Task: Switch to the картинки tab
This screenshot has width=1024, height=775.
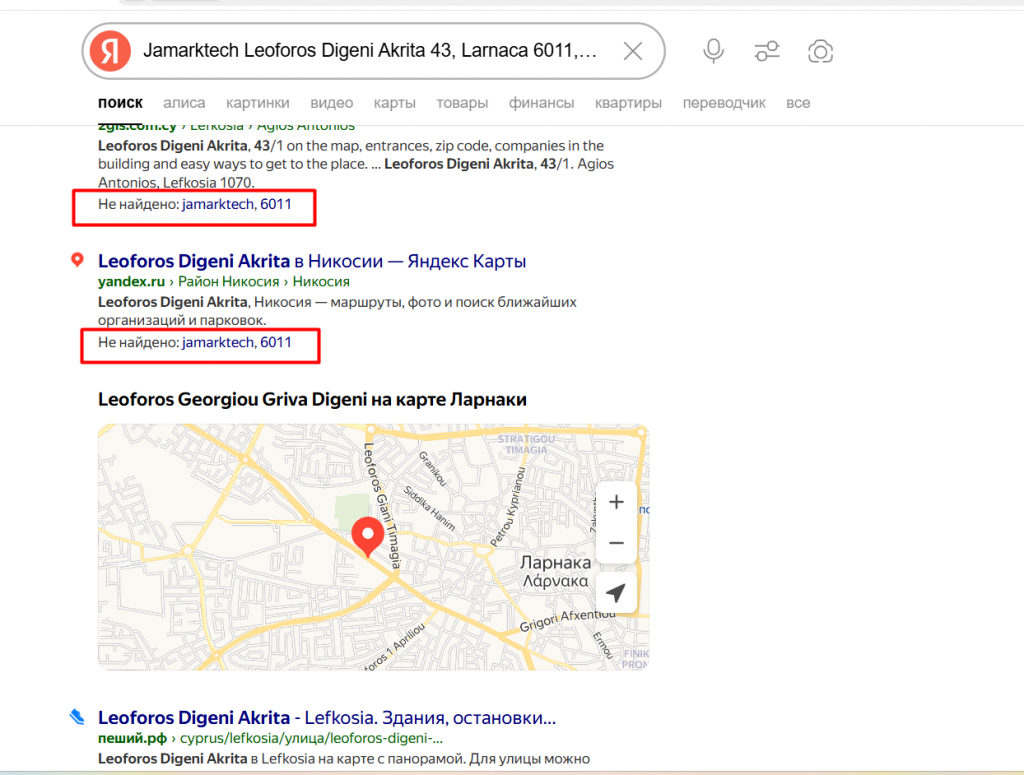Action: click(x=257, y=103)
